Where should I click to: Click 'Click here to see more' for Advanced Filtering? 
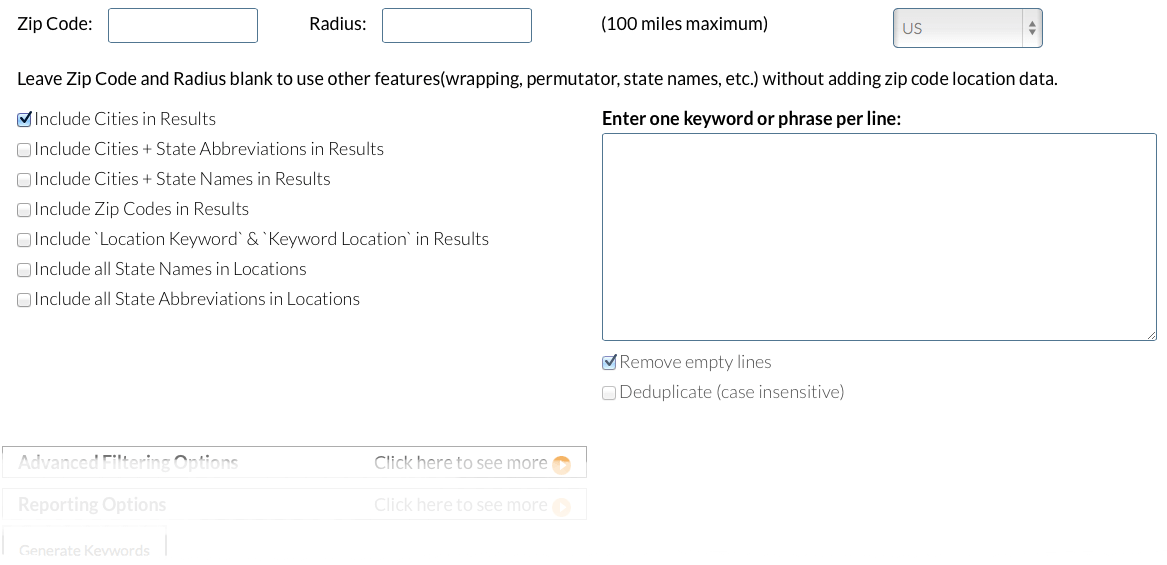point(460,463)
